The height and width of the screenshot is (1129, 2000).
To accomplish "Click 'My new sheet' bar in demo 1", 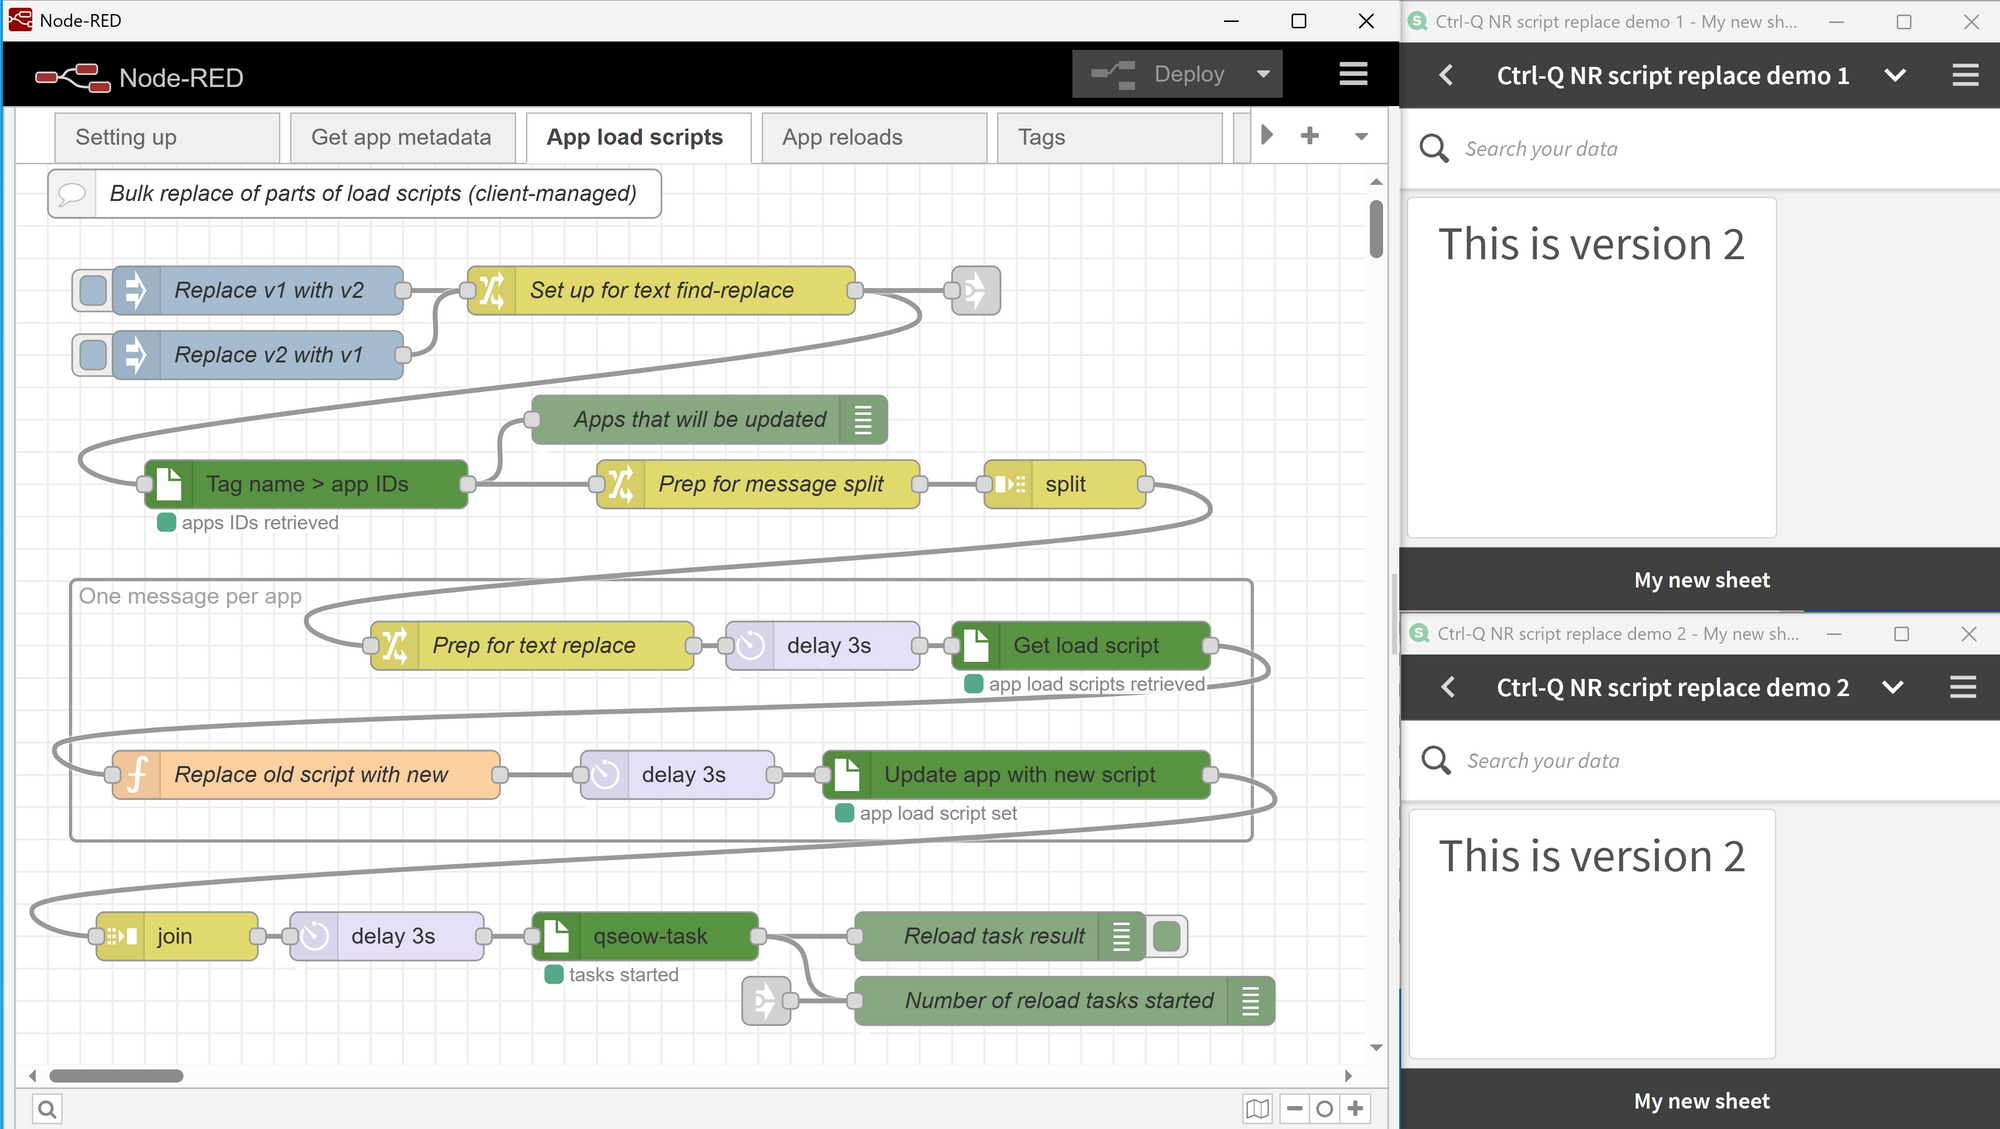I will click(1701, 580).
